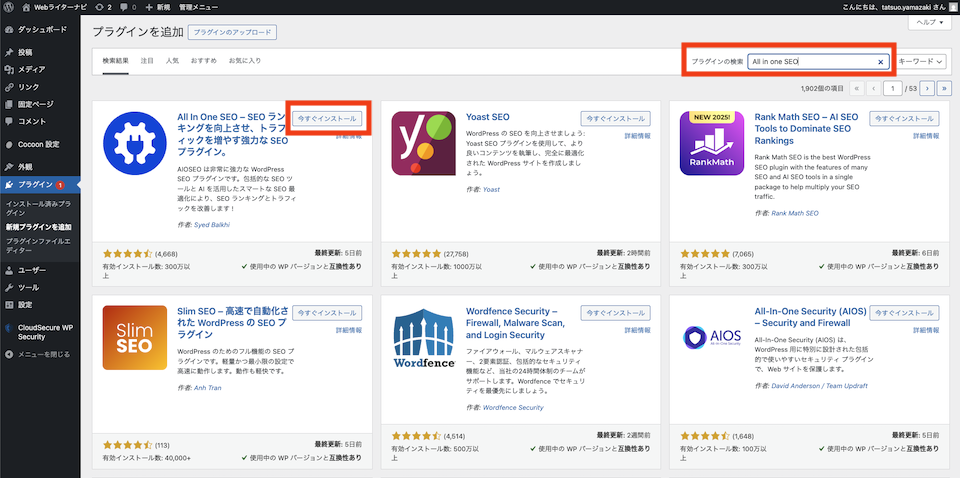The image size is (960, 478).
Task: Install the Slim SEO plugin
Action: pyautogui.click(x=327, y=313)
